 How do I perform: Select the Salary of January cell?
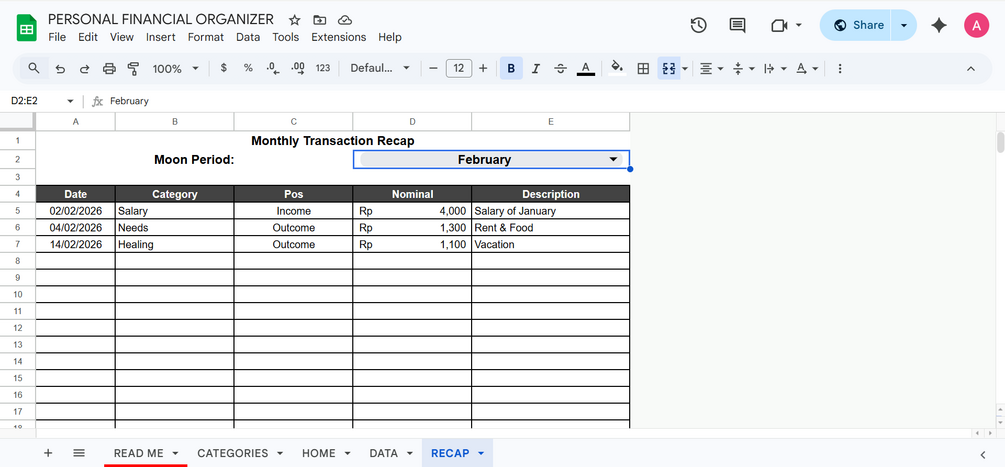(551, 211)
